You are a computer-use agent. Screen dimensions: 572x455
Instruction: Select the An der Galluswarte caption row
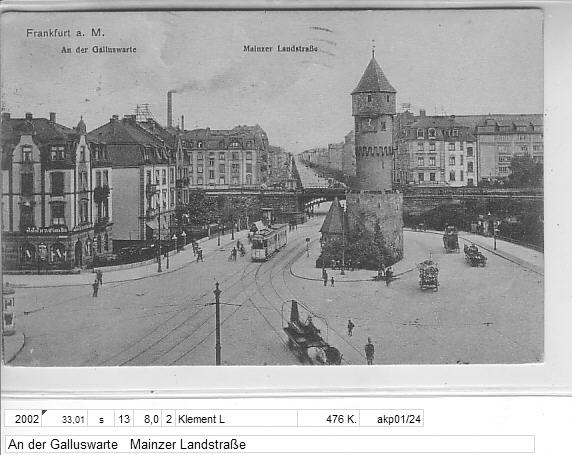[270, 444]
